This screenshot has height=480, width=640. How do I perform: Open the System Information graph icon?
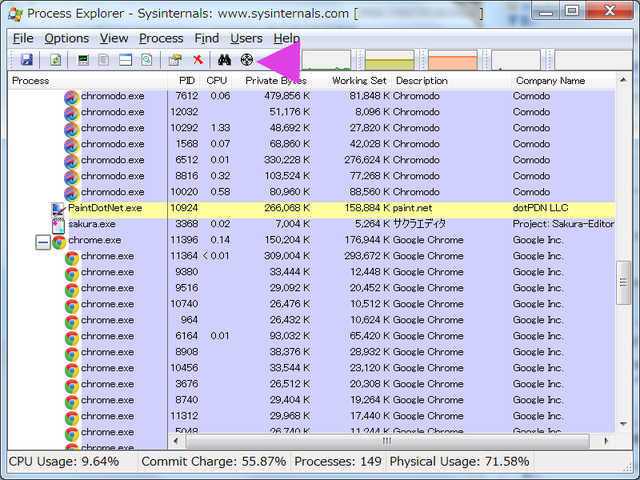coord(83,60)
